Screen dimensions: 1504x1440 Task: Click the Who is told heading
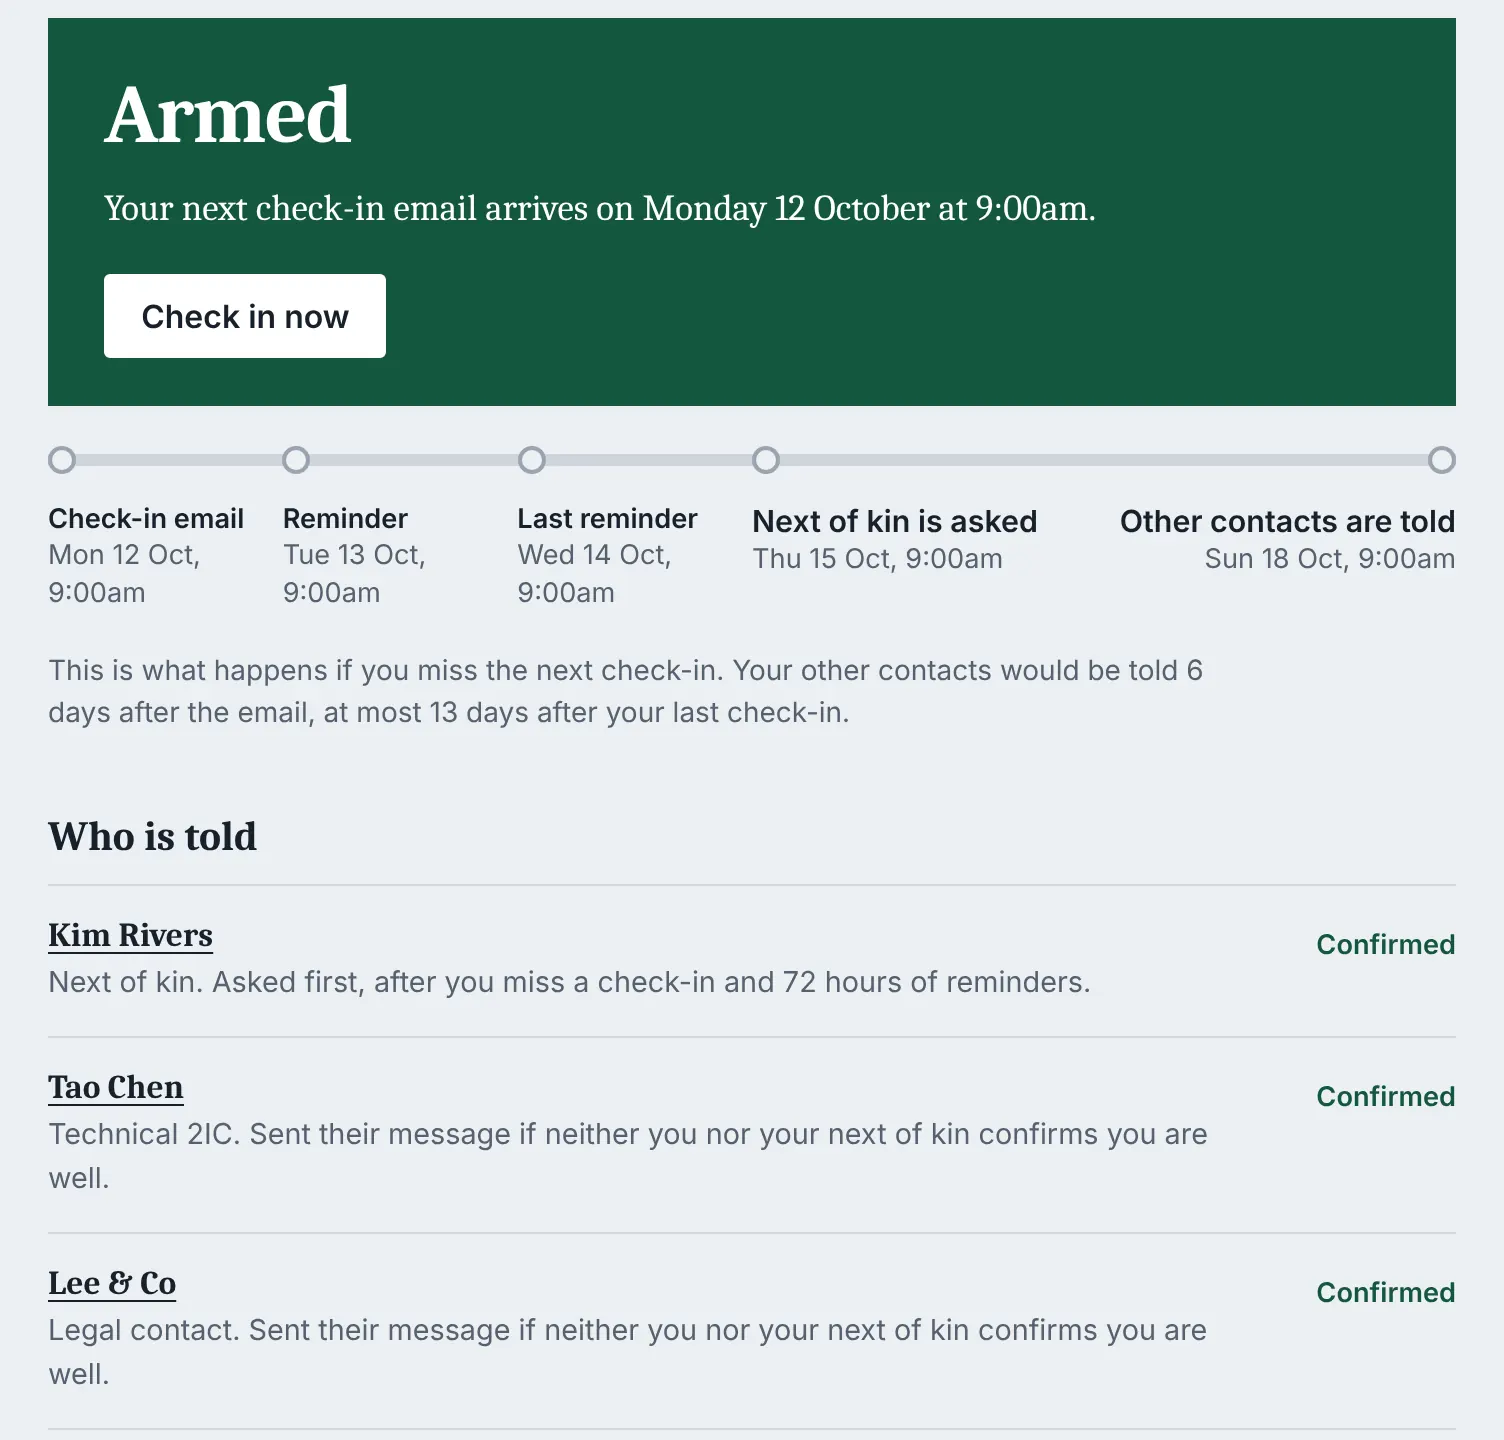(x=153, y=836)
